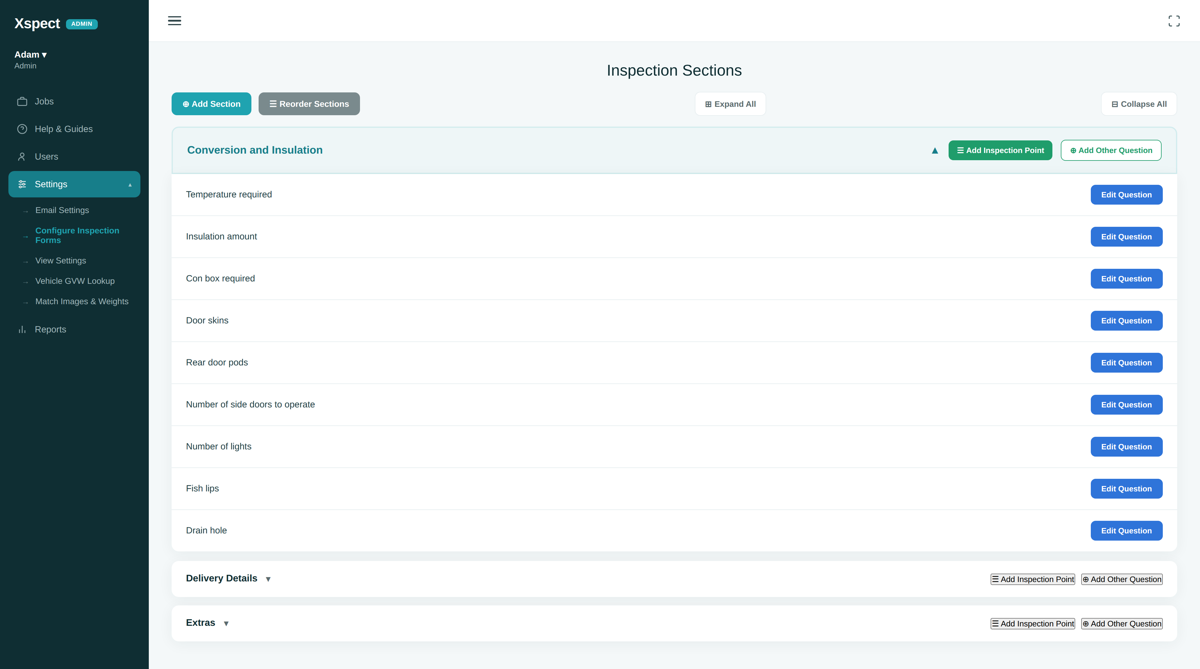Edit Number of side doors question
The image size is (1200, 669).
coord(1126,405)
